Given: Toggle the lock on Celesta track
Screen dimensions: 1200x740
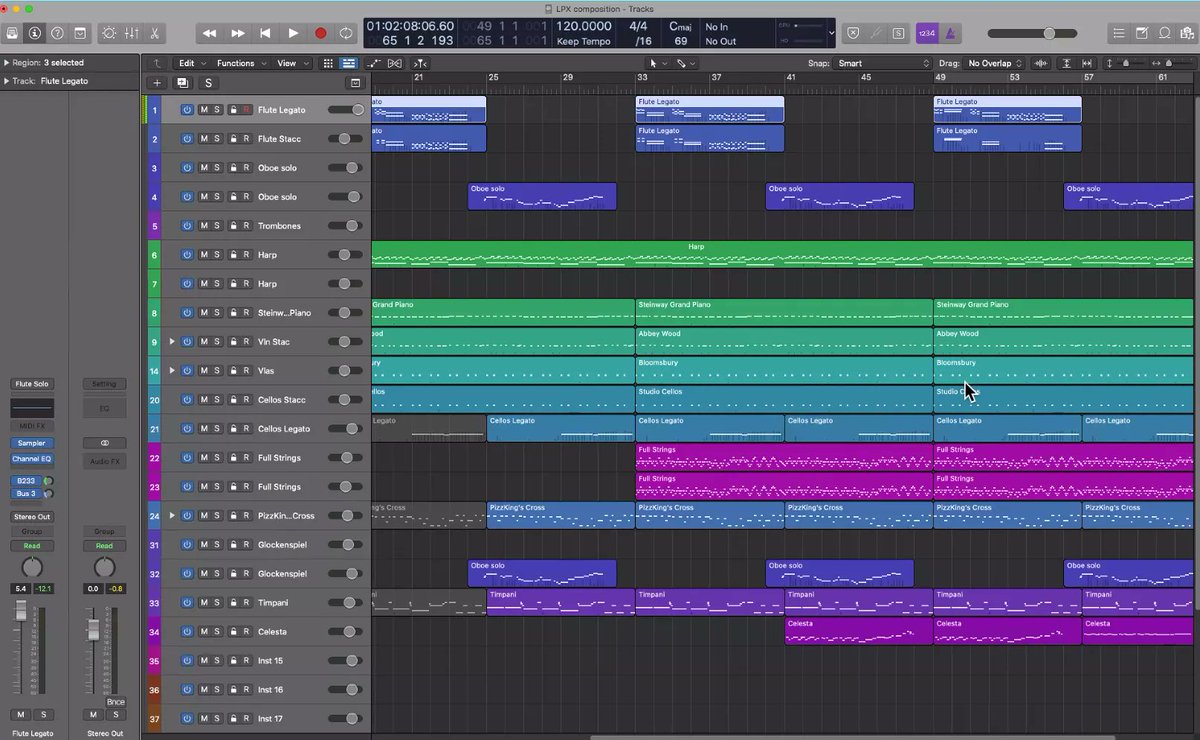Looking at the screenshot, I should [233, 632].
